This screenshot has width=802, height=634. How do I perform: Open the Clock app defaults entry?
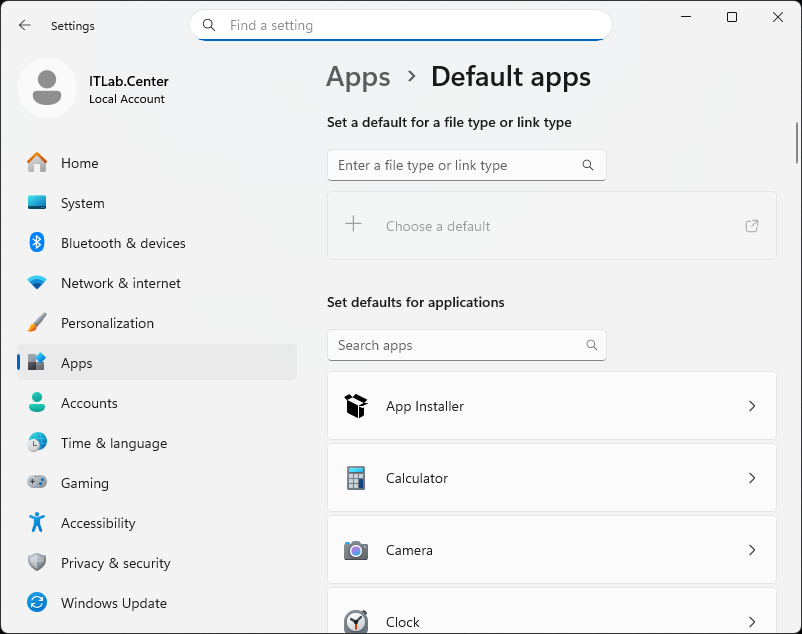pyautogui.click(x=551, y=620)
